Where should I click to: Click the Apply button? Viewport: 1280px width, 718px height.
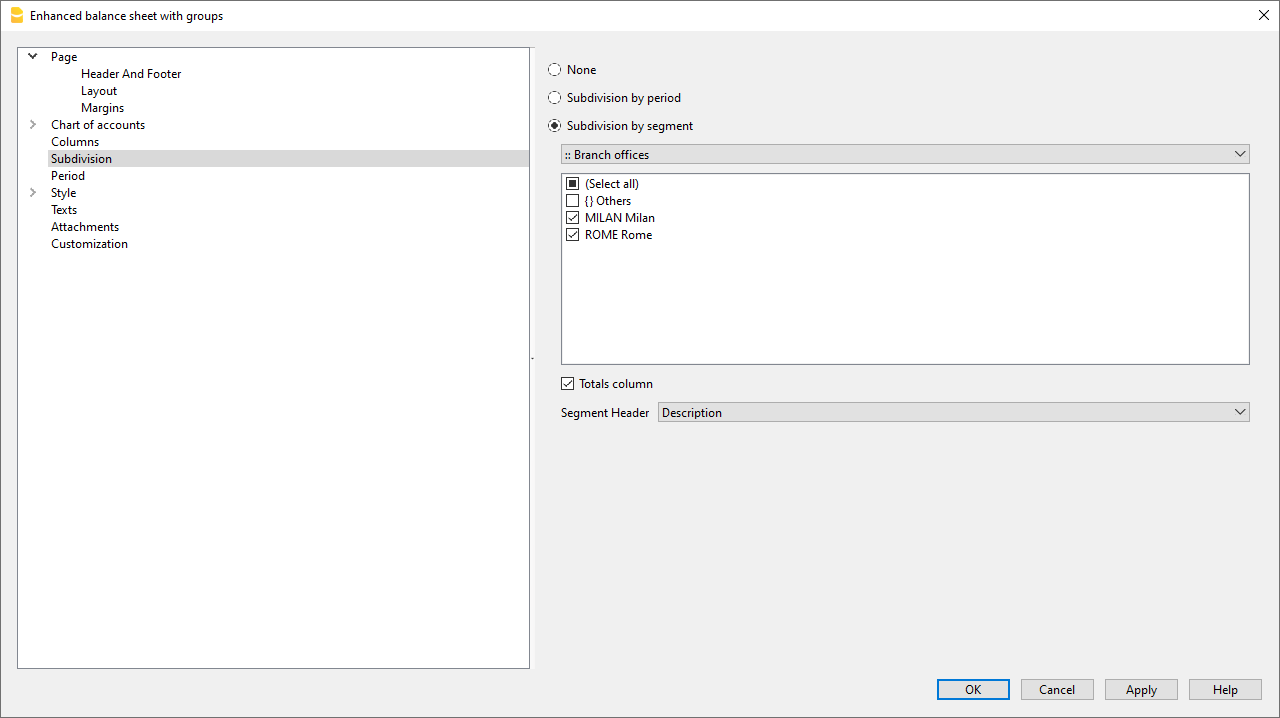pos(1141,690)
